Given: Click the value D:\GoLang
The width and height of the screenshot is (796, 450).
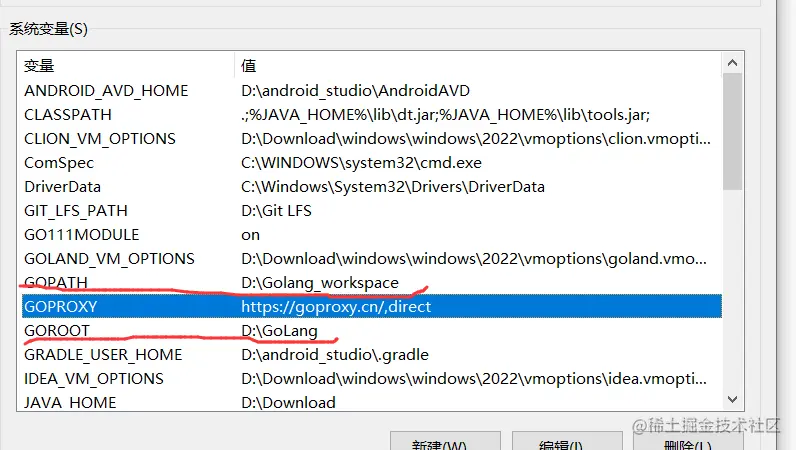Looking at the screenshot, I should 279,331.
